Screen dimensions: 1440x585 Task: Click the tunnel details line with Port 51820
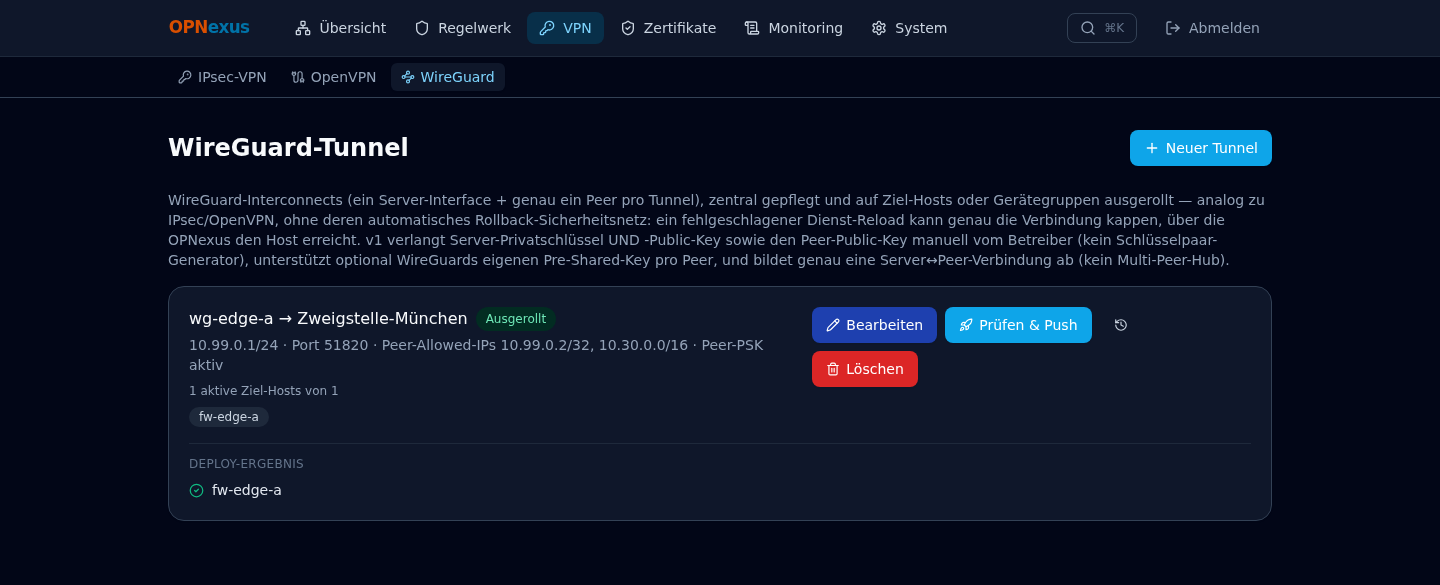(476, 355)
